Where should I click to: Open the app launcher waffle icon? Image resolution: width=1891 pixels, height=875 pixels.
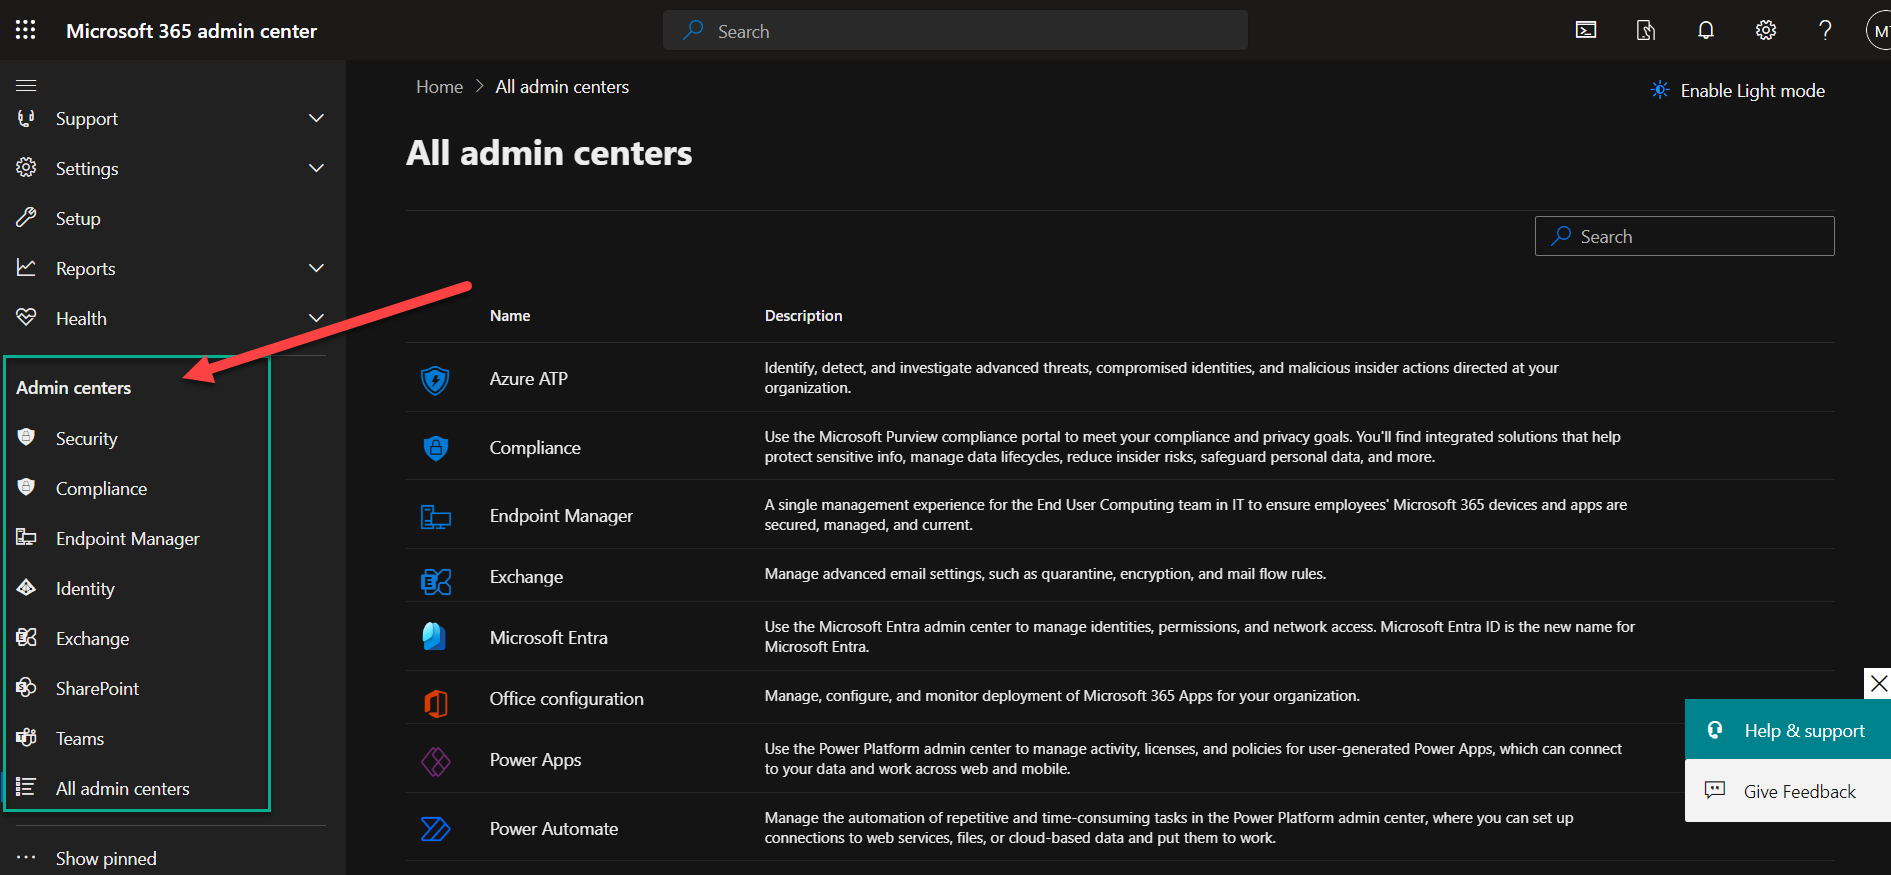tap(26, 30)
